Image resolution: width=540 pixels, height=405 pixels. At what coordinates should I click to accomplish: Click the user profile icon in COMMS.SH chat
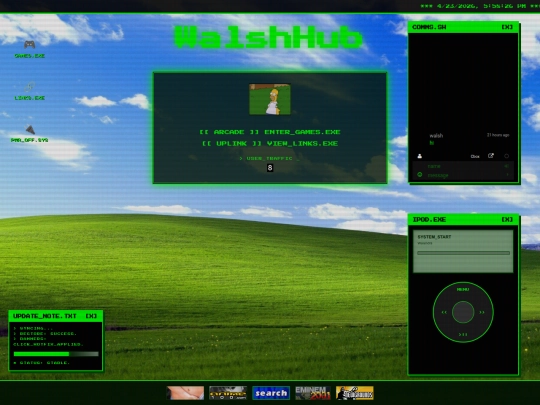point(419,156)
